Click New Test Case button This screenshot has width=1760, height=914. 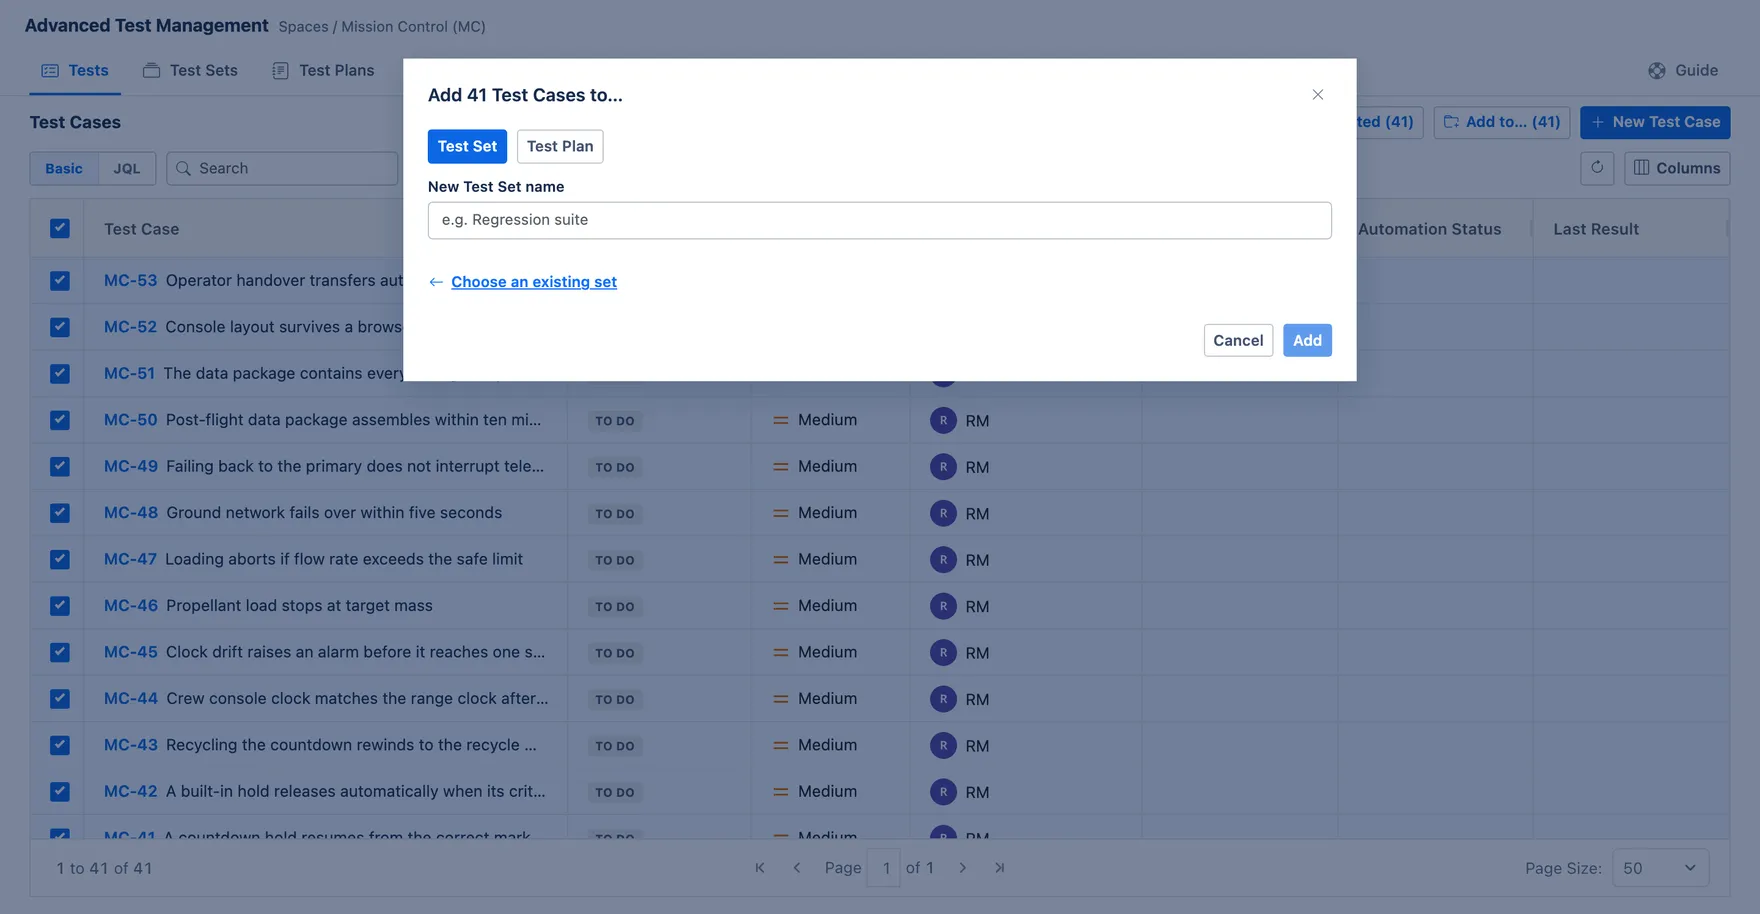[x=1655, y=122]
